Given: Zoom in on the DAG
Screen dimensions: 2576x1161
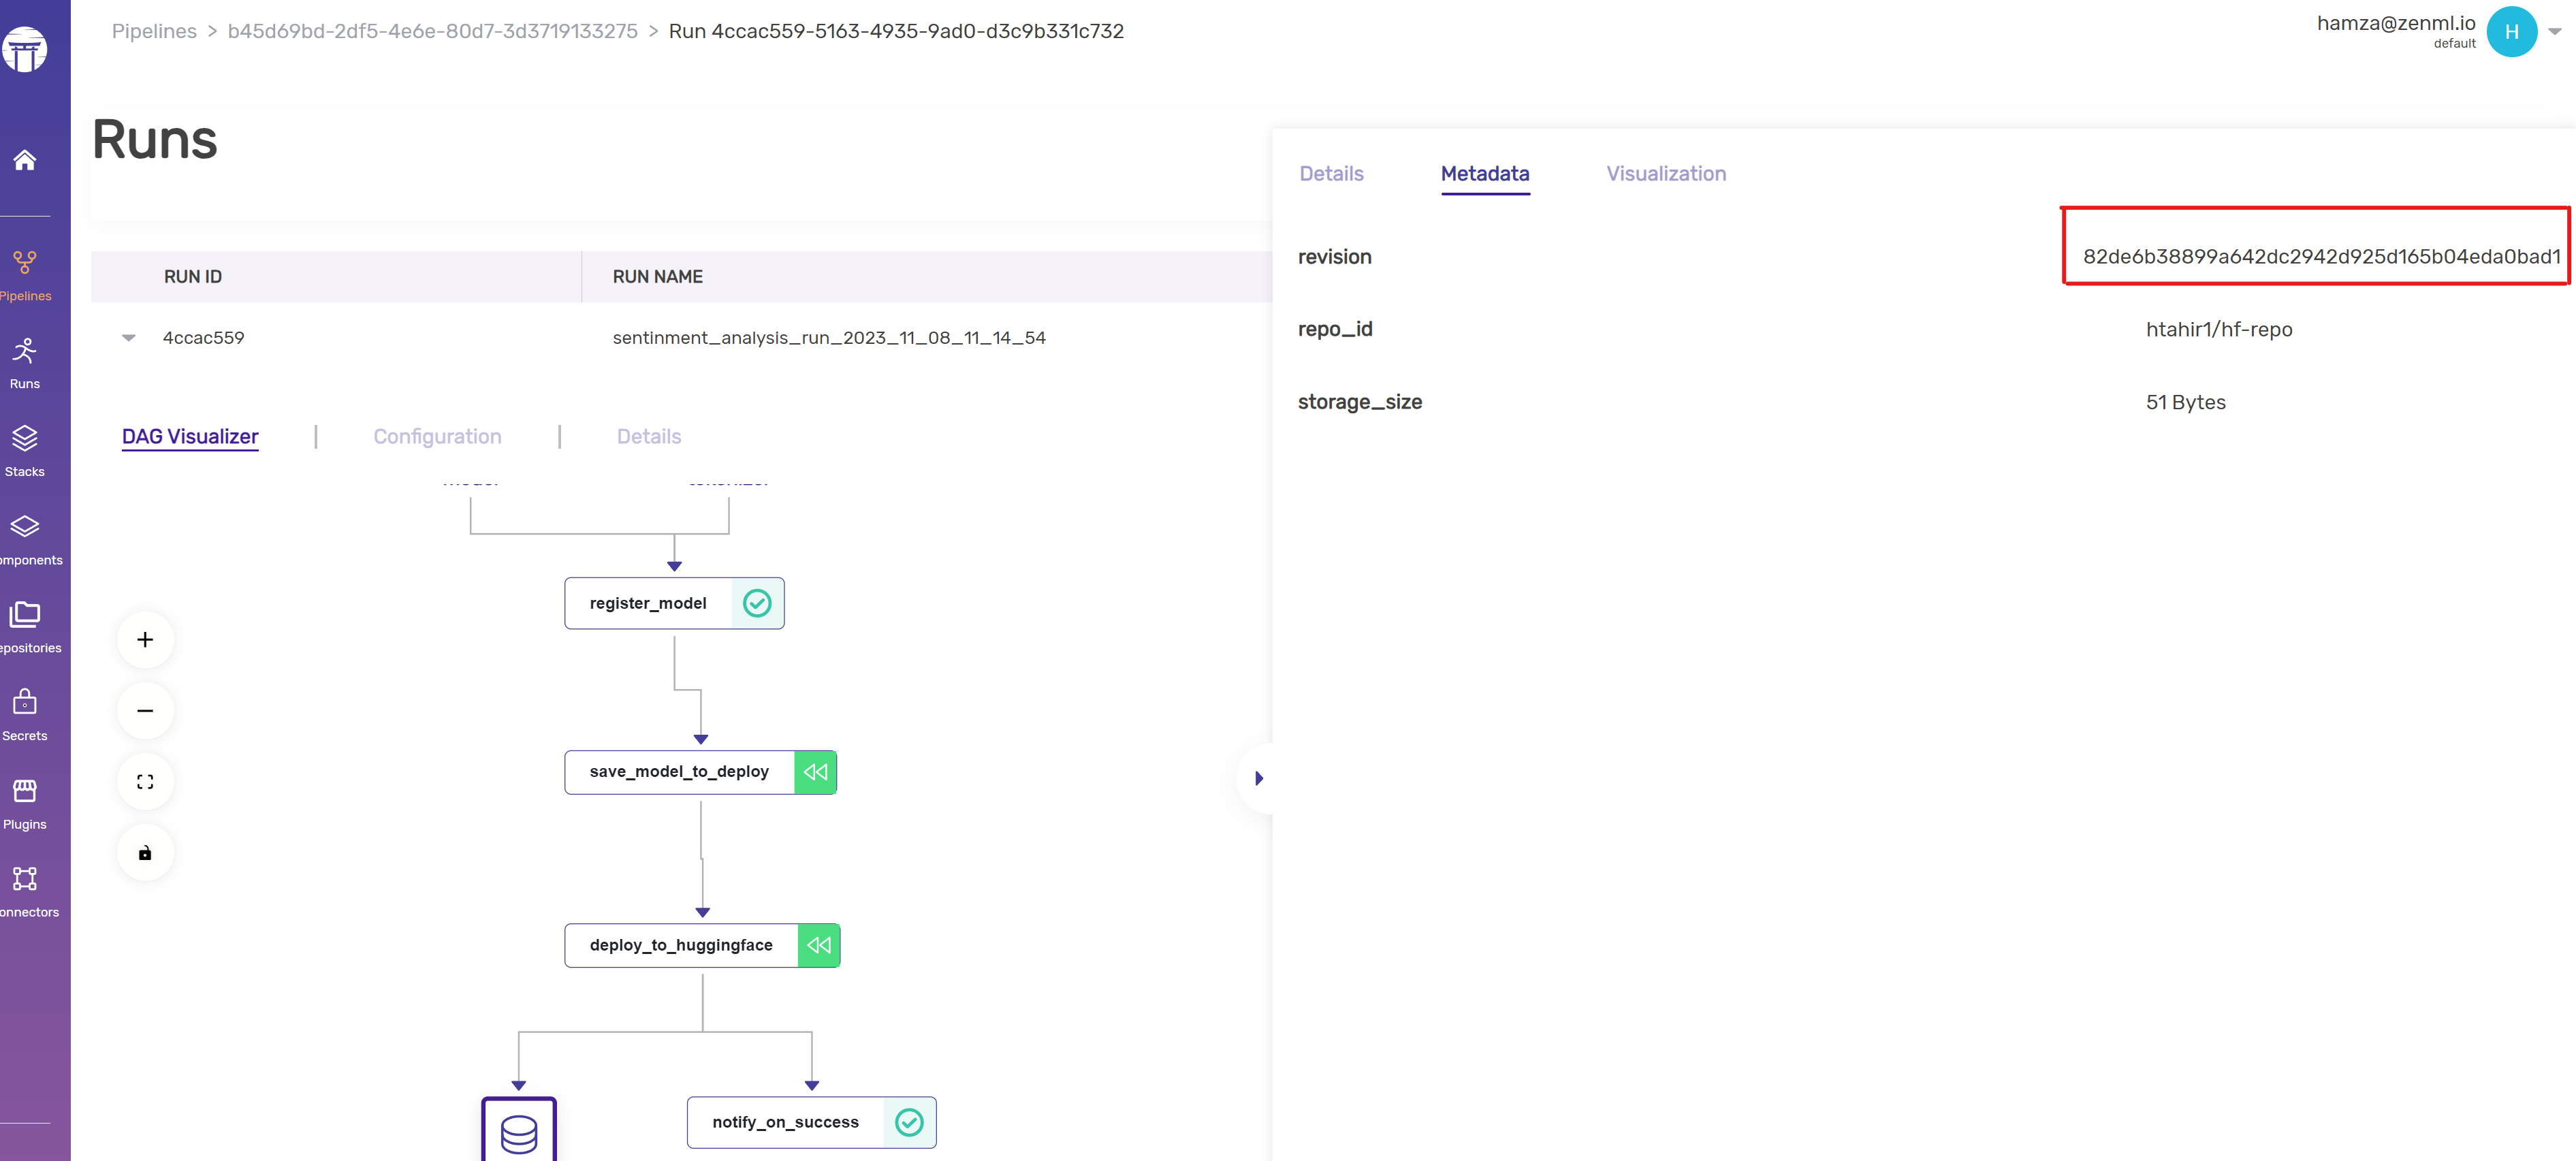Looking at the screenshot, I should tap(145, 640).
